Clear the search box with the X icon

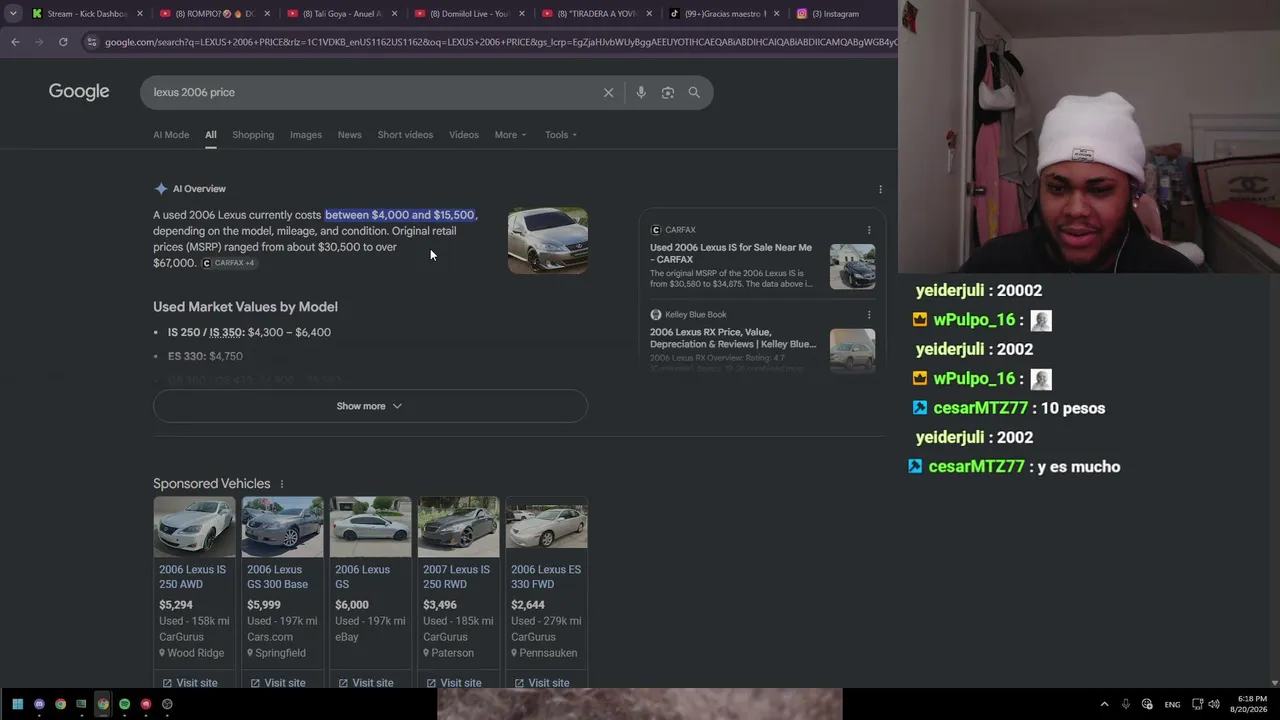(x=608, y=92)
